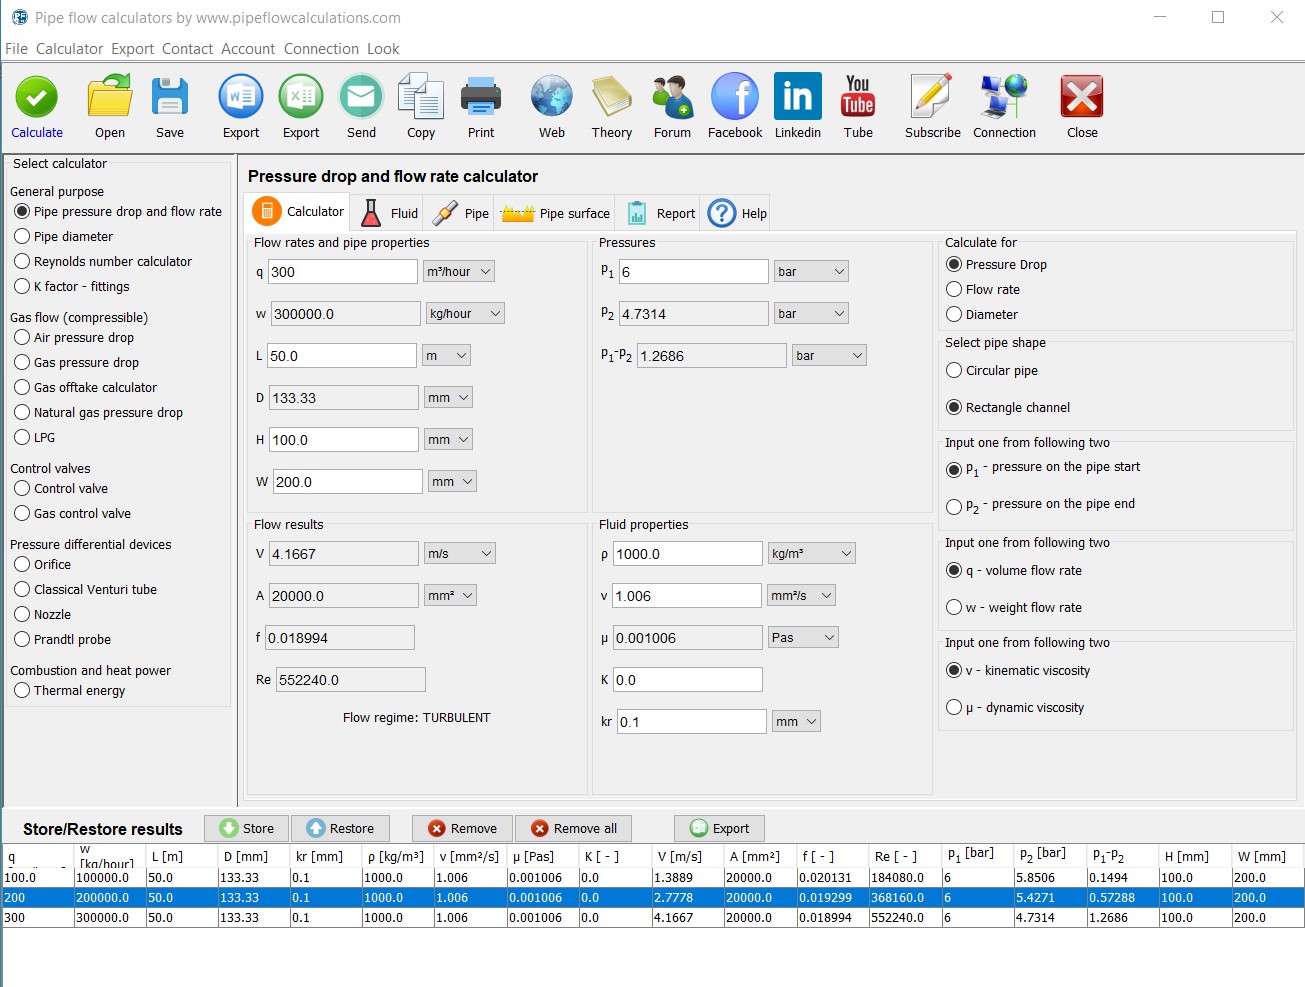The height and width of the screenshot is (987, 1305).
Task: Click the Store button
Action: pos(246,828)
